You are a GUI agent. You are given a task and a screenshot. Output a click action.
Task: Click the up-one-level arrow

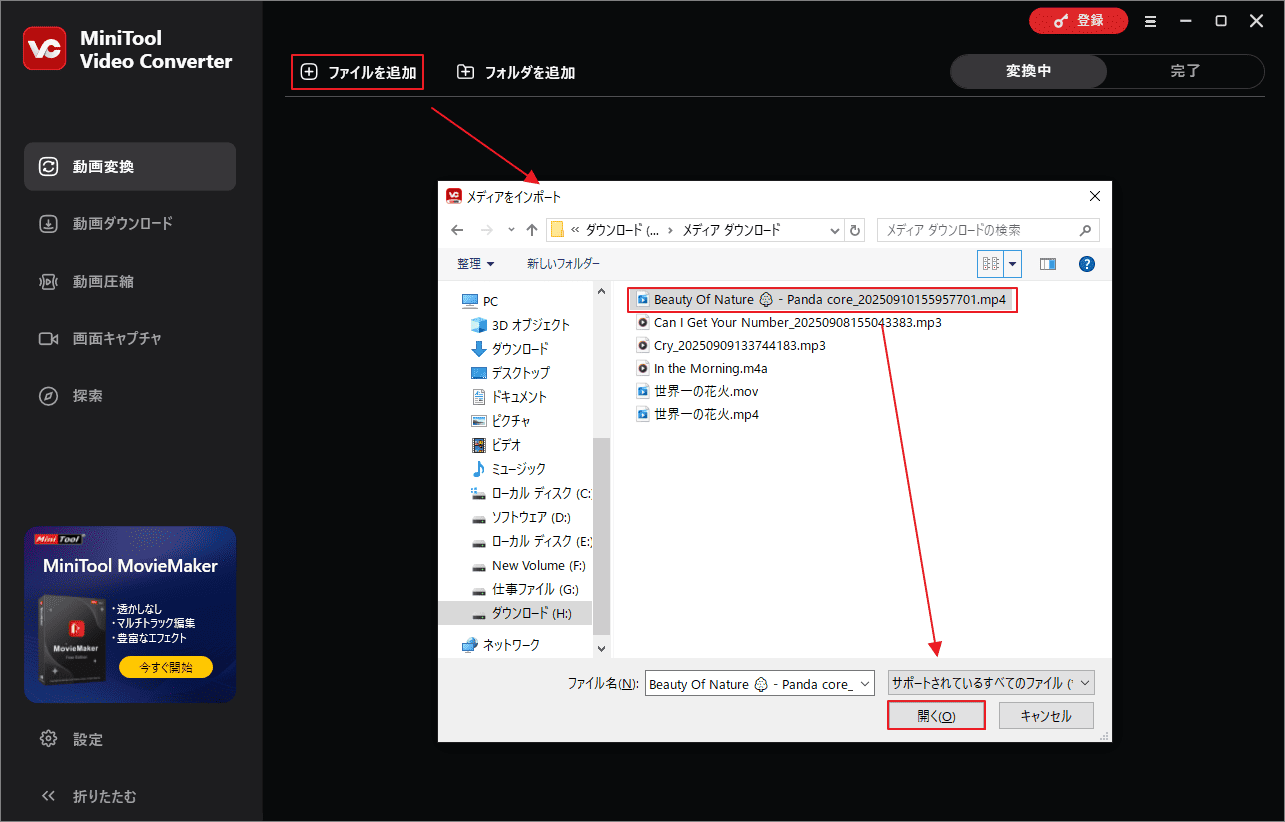click(x=532, y=230)
